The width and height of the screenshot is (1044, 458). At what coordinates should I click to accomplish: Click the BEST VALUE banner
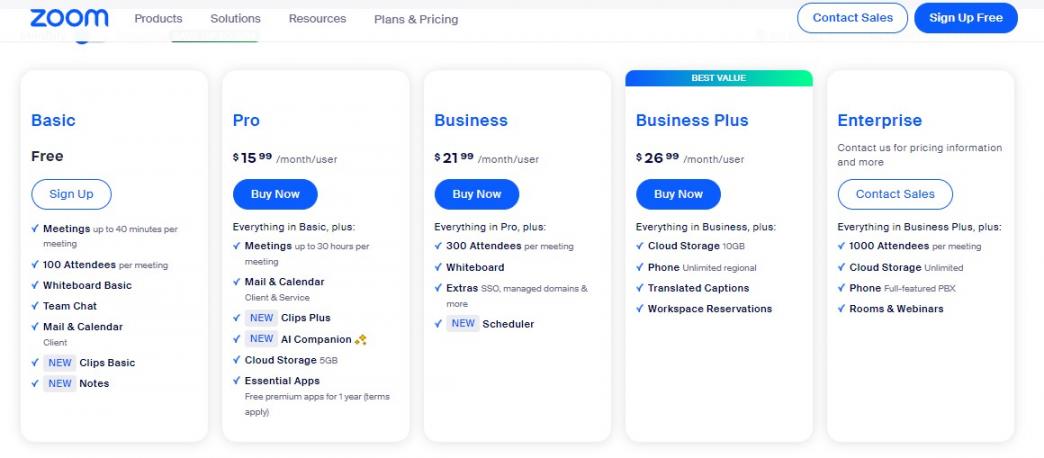tap(718, 78)
